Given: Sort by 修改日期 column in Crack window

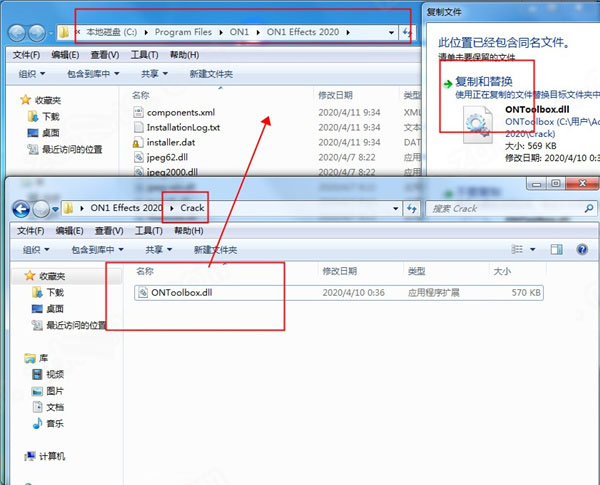Looking at the screenshot, I should 340,271.
